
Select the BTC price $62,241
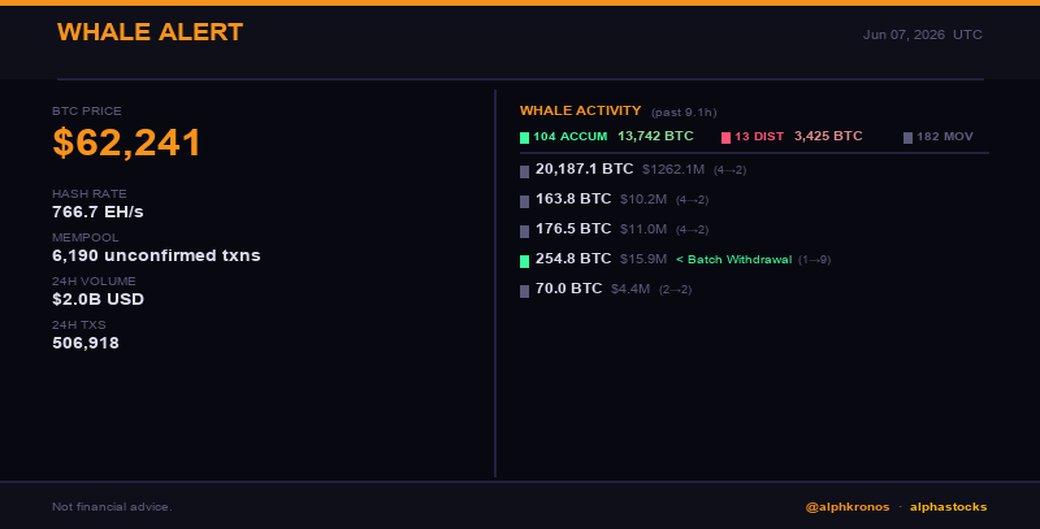coord(126,142)
